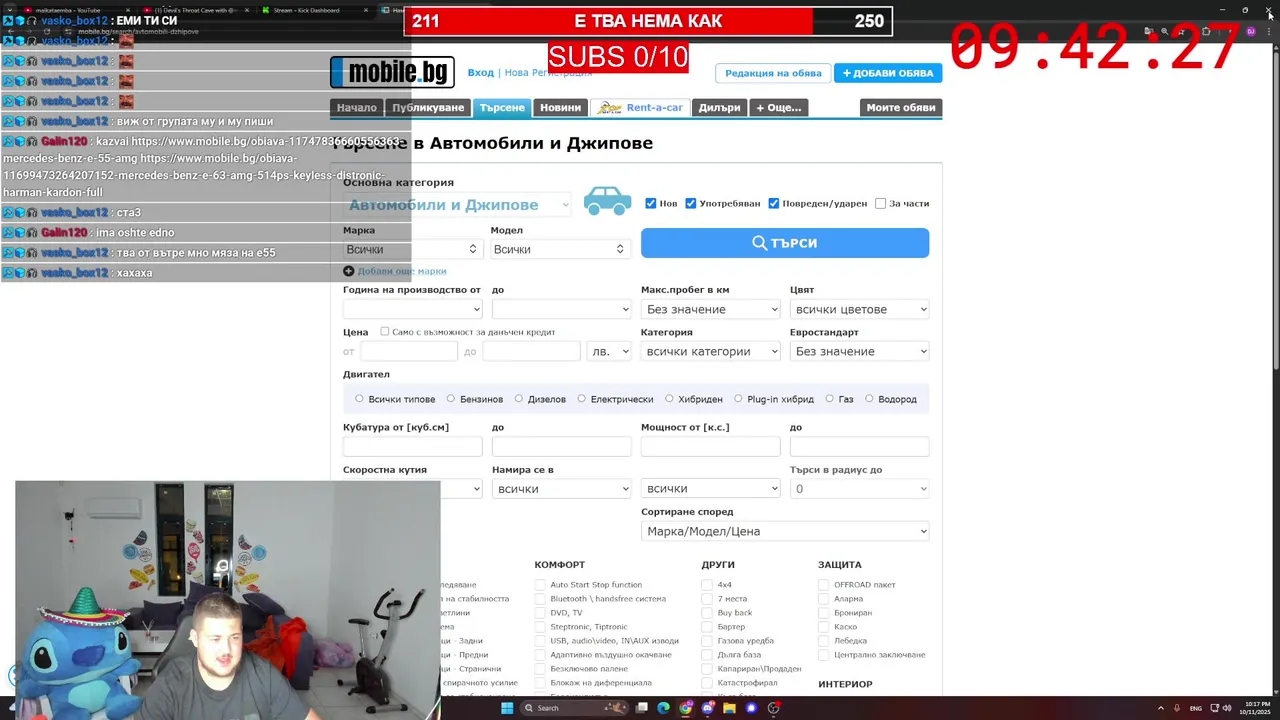Viewport: 1280px width, 720px height.
Task: Open the production year from dropdown
Action: [412, 309]
